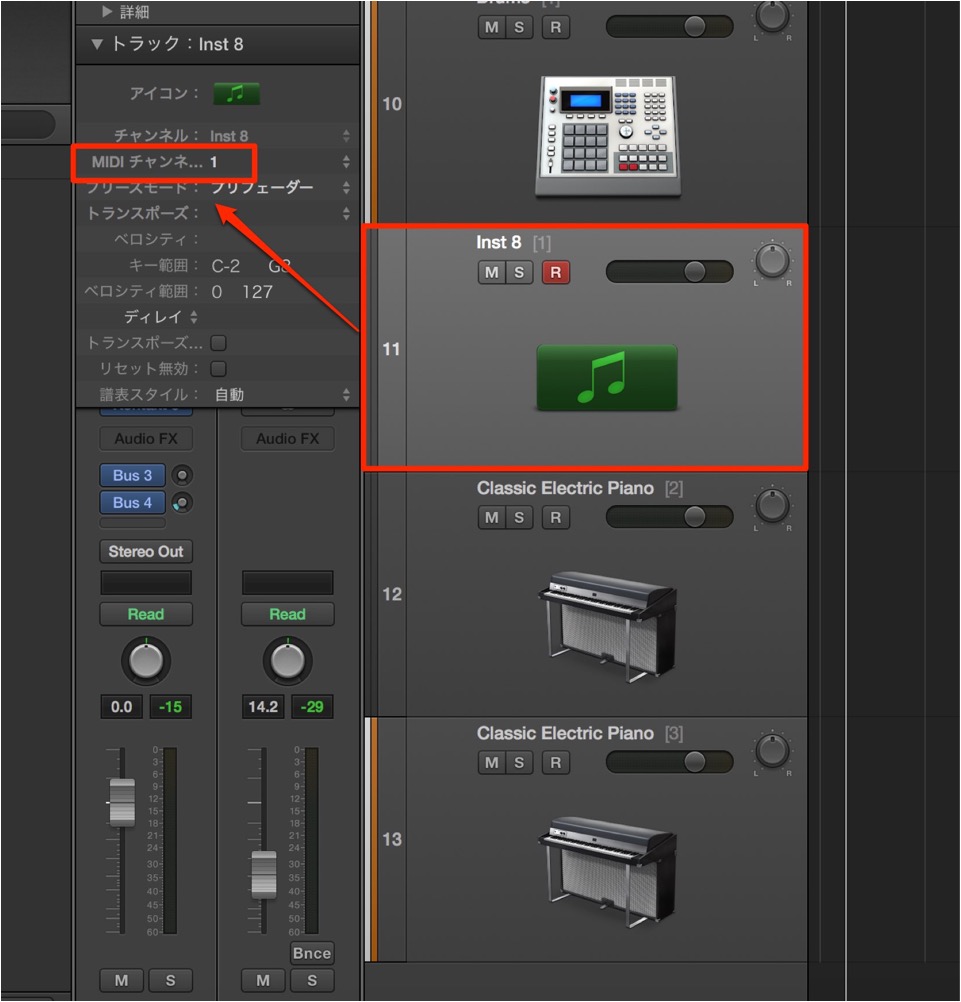Click the left channel strip volume fader

122,803
